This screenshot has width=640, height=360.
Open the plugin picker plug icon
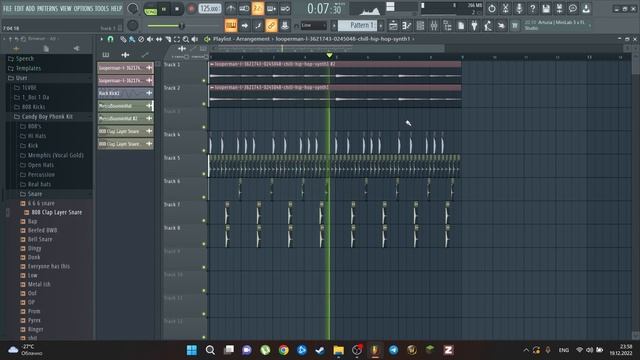[x=474, y=26]
